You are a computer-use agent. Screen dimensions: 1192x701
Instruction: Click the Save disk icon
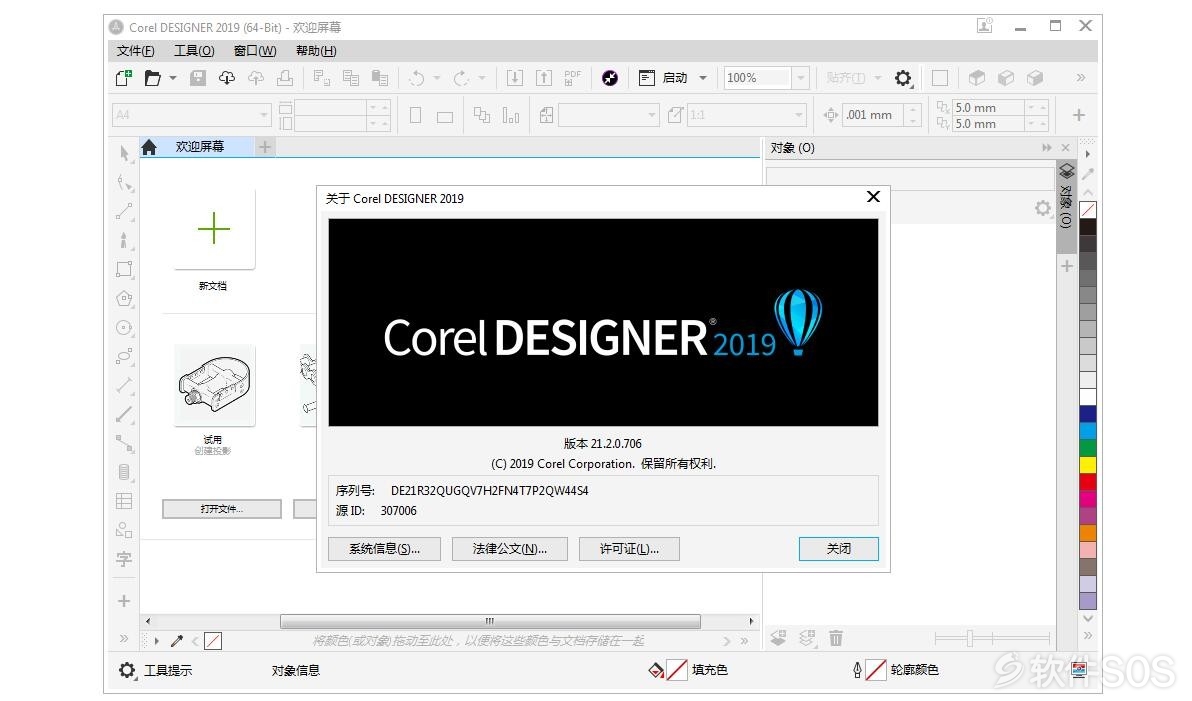pyautogui.click(x=198, y=78)
